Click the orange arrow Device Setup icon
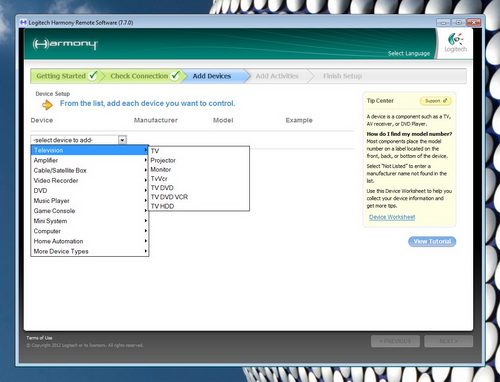The image size is (500, 382). [47, 105]
